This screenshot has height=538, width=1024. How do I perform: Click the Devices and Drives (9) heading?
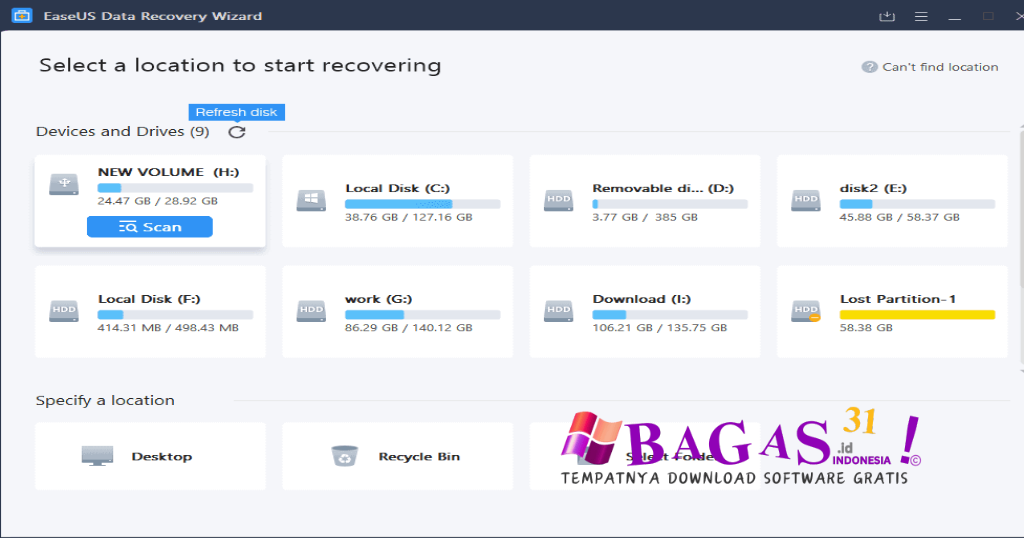pos(122,131)
